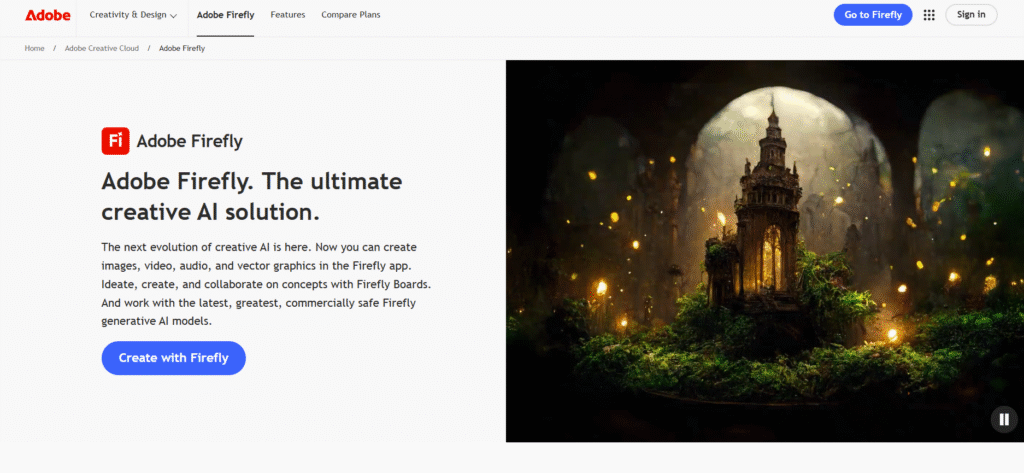Viewport: 1024px width, 473px height.
Task: Select the Adobe Firefly nav tab
Action: [x=225, y=15]
